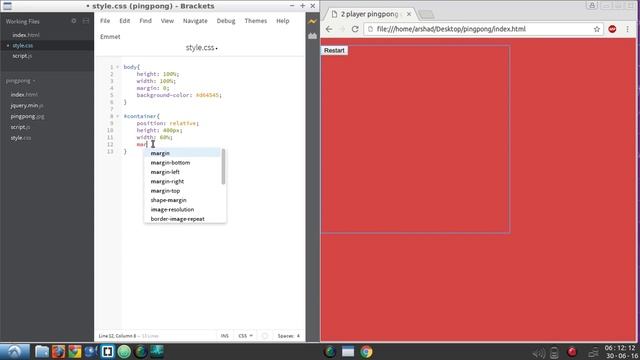Open the file manager from the taskbar
This screenshot has width=640, height=360.
point(42,351)
